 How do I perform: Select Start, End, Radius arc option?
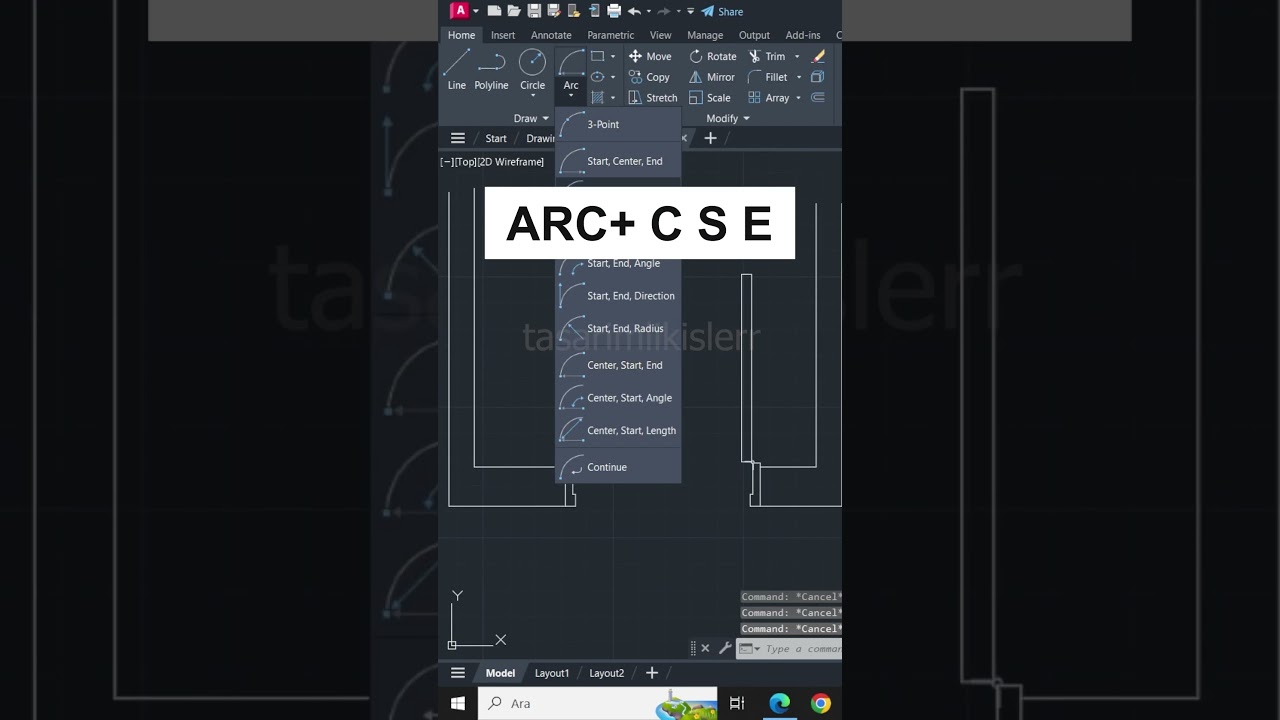[618, 328]
